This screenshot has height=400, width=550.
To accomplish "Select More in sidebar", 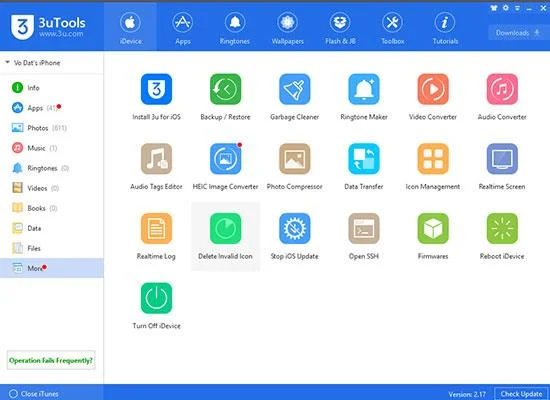I will [52, 268].
